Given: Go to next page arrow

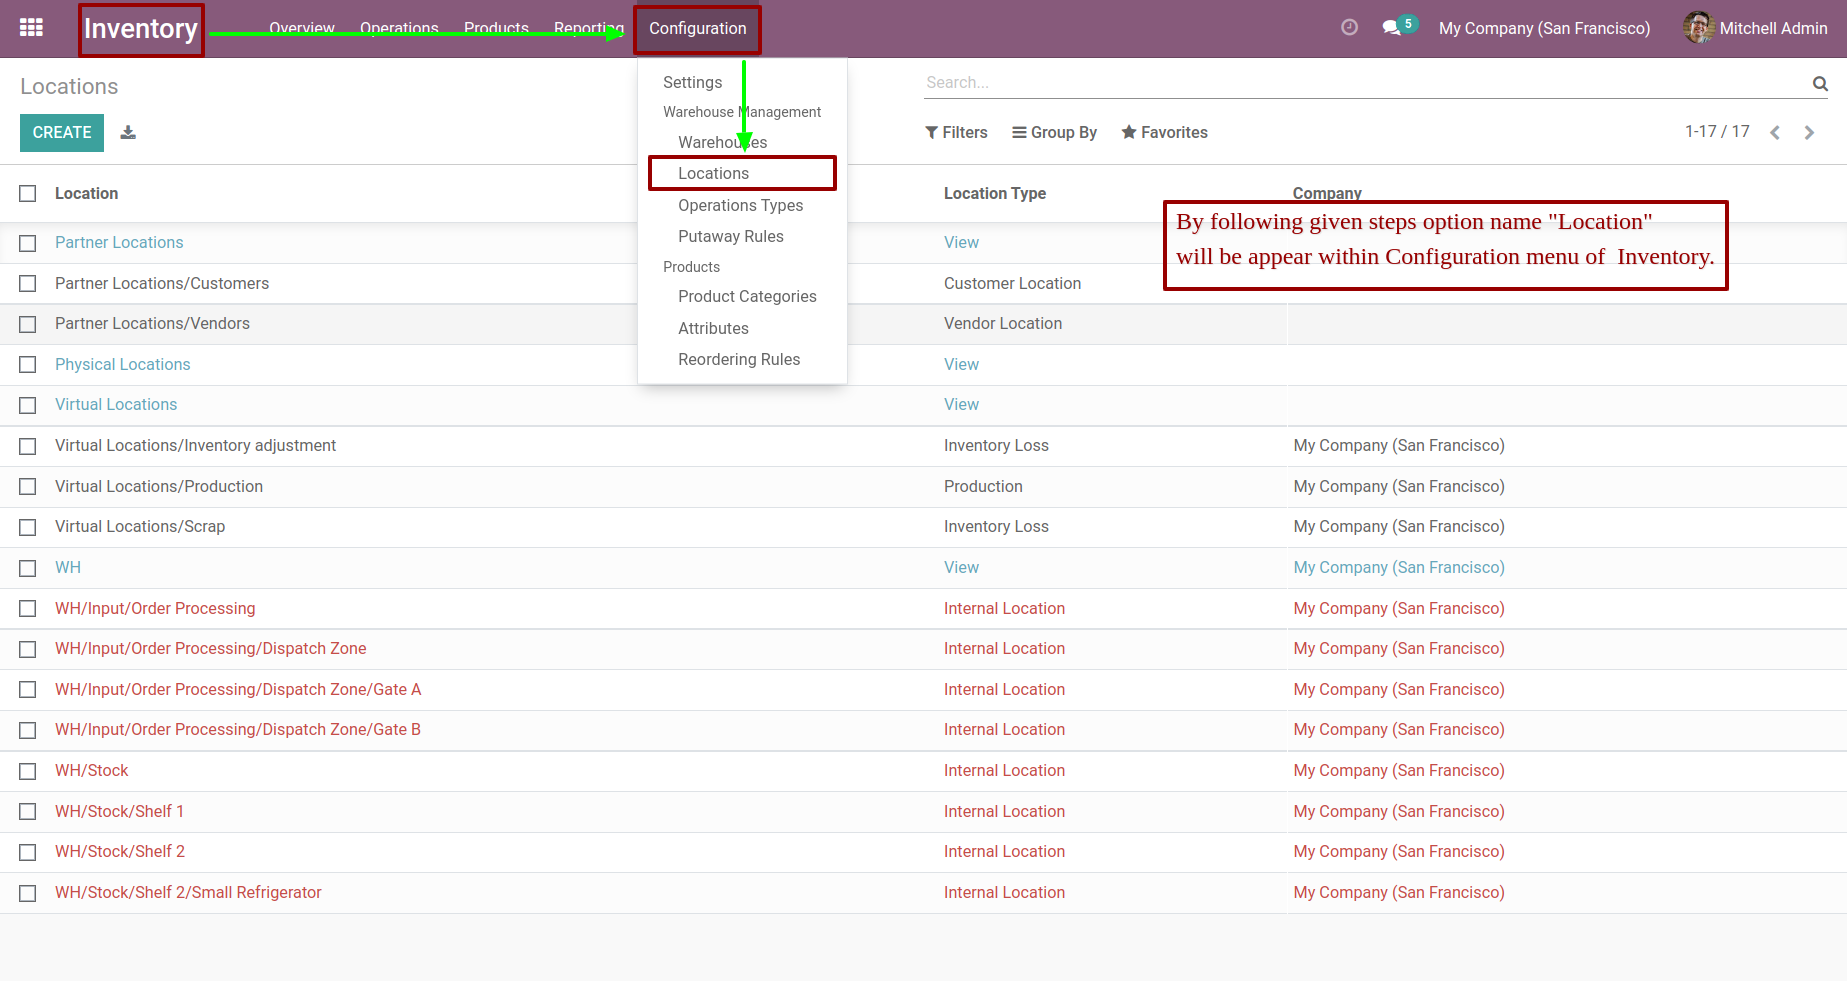Looking at the screenshot, I should pos(1809,132).
